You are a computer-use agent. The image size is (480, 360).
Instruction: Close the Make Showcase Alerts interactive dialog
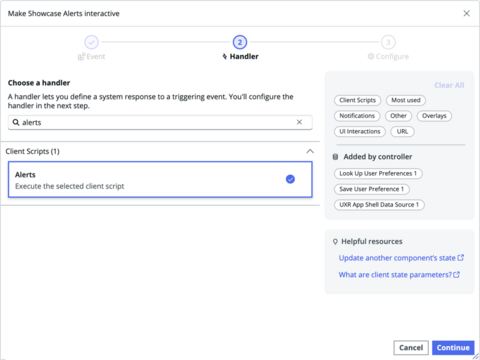pos(466,13)
